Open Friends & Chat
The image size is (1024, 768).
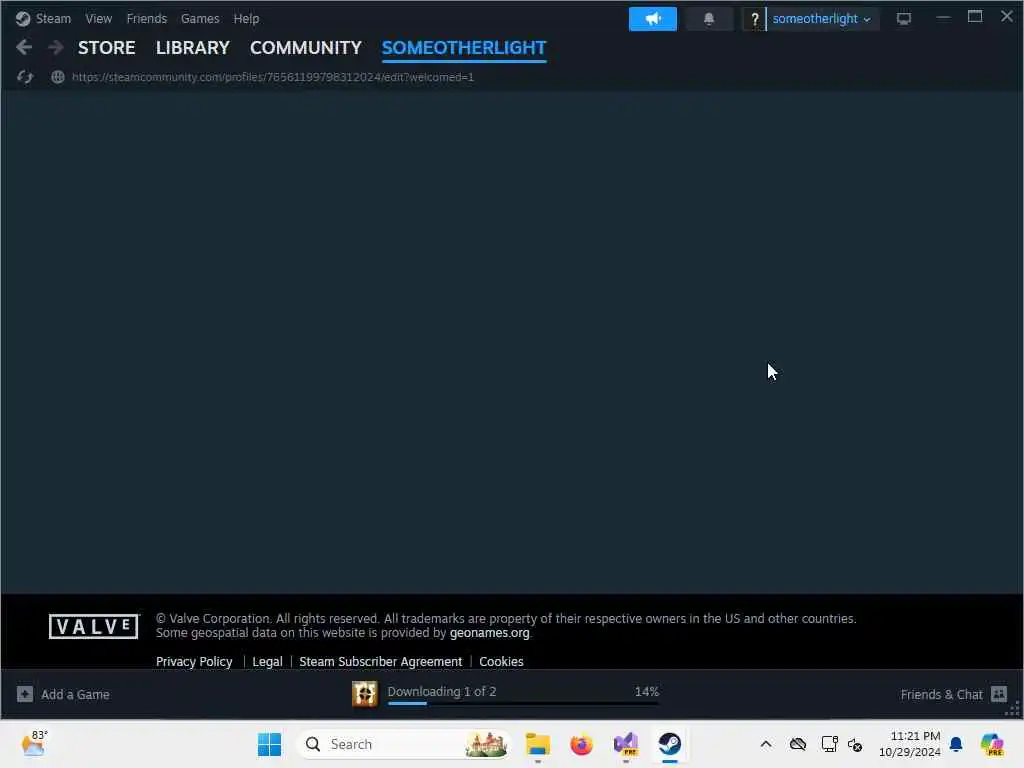941,694
